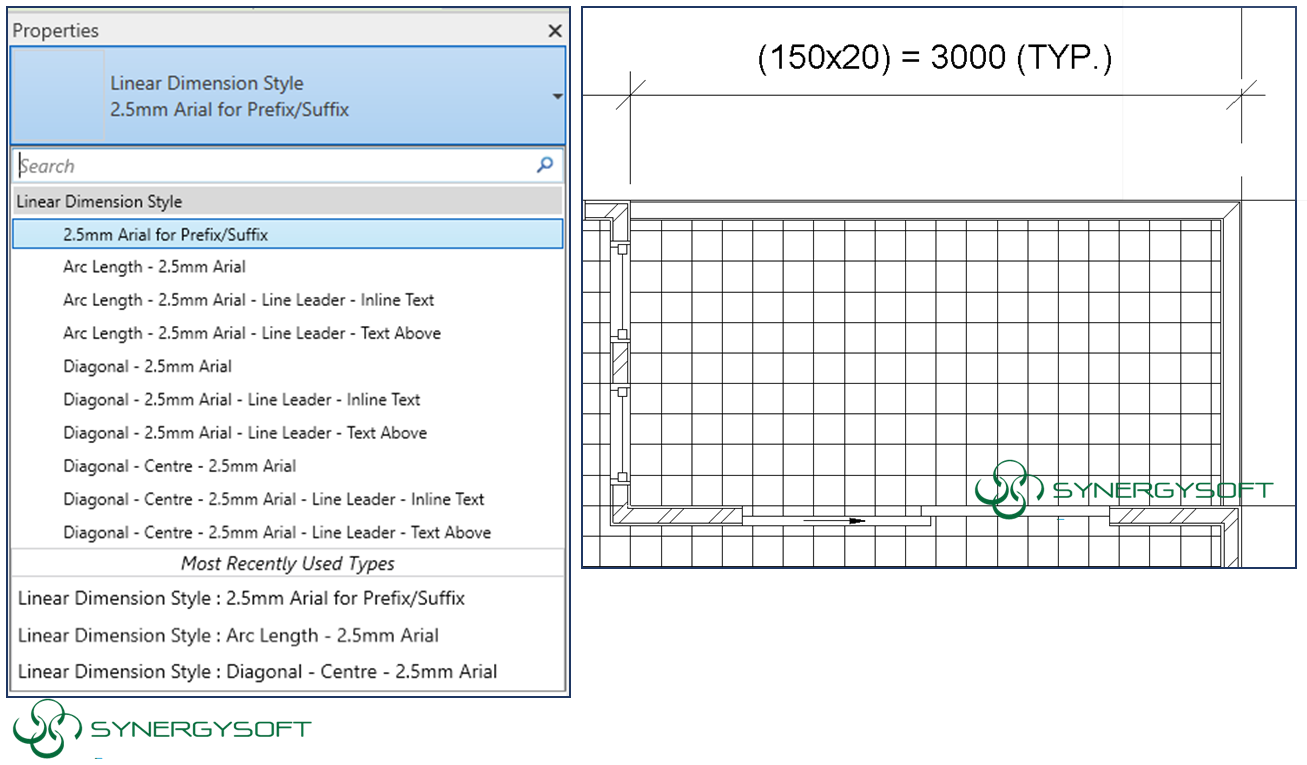Select Diagonal - 2.5mm Arial style
1307x765 pixels.
pos(147,366)
